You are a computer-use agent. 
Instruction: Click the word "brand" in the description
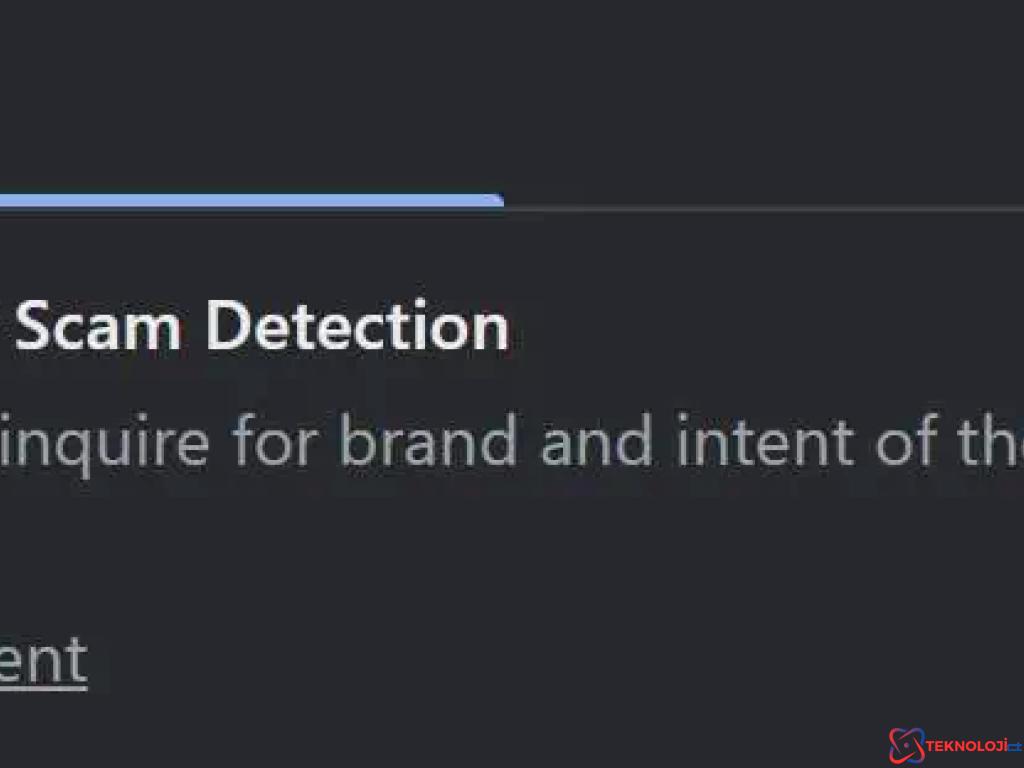click(428, 441)
